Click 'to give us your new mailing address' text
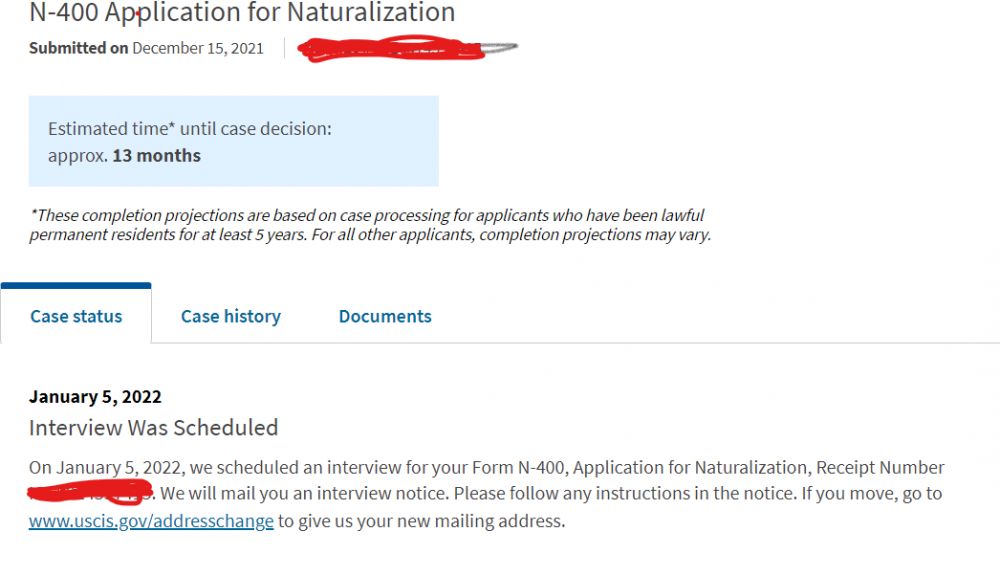Screen dimensions: 1000x576 421,521
